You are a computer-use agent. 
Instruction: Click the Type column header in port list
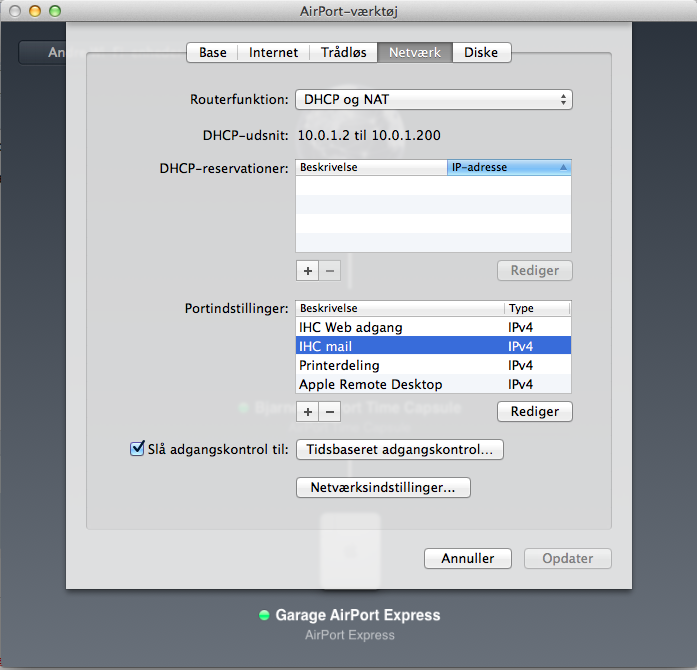click(536, 308)
